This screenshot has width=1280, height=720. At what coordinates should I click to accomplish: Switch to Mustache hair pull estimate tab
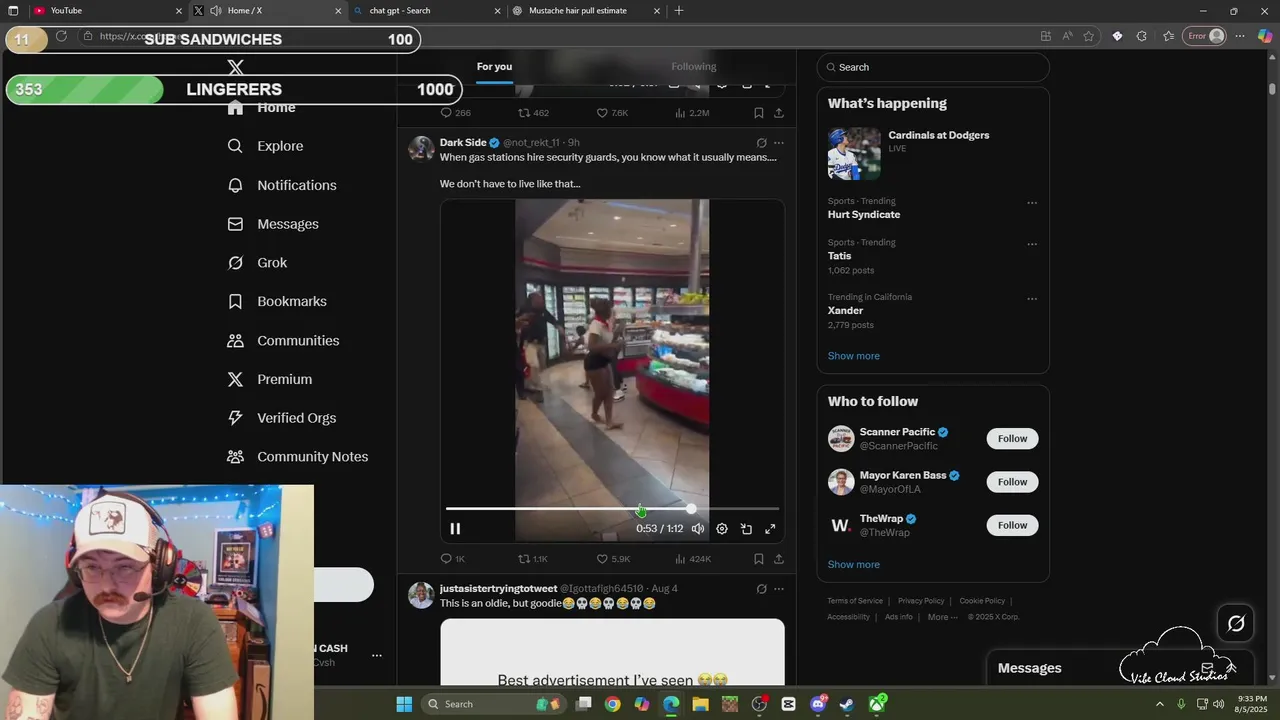coord(586,11)
